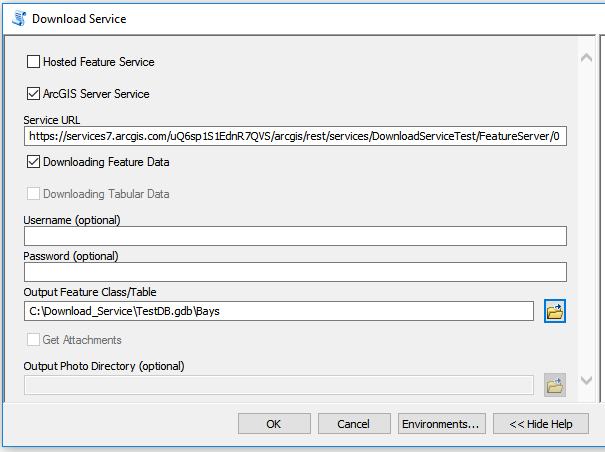Check the Downloading Tabular Data option
Viewport: 605px width, 452px height.
(x=33, y=193)
